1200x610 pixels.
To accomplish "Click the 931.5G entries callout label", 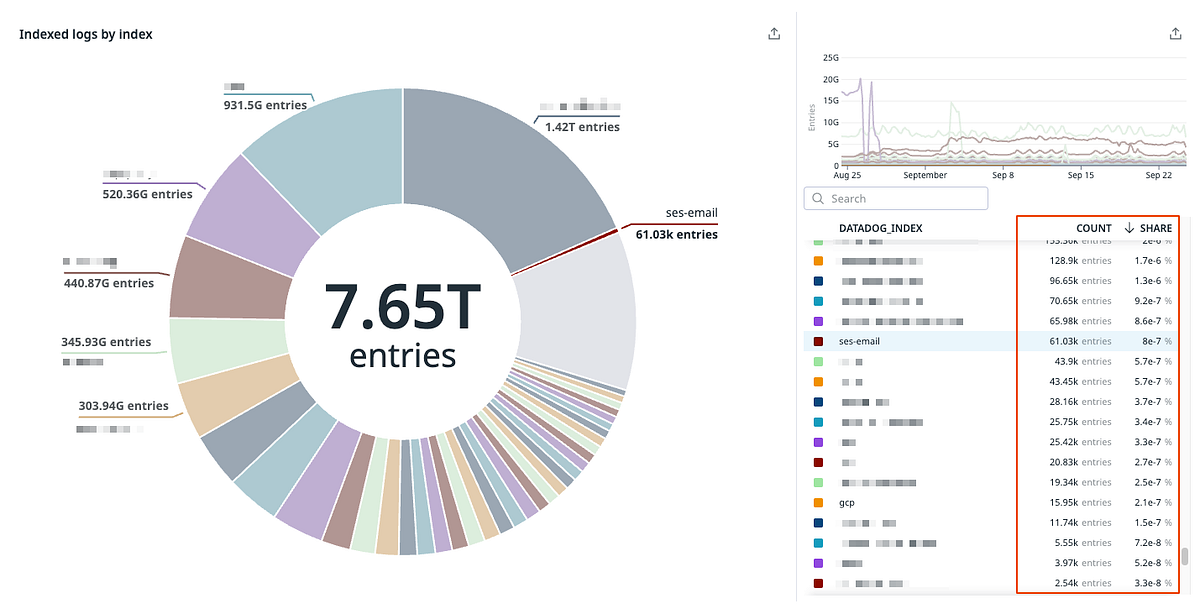I will click(x=266, y=104).
